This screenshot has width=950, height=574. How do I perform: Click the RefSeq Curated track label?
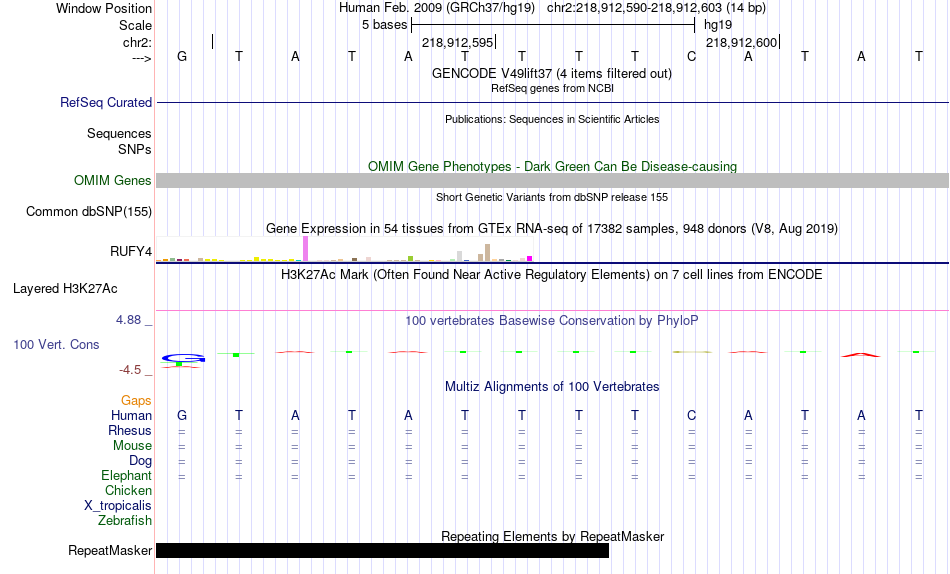(105, 102)
